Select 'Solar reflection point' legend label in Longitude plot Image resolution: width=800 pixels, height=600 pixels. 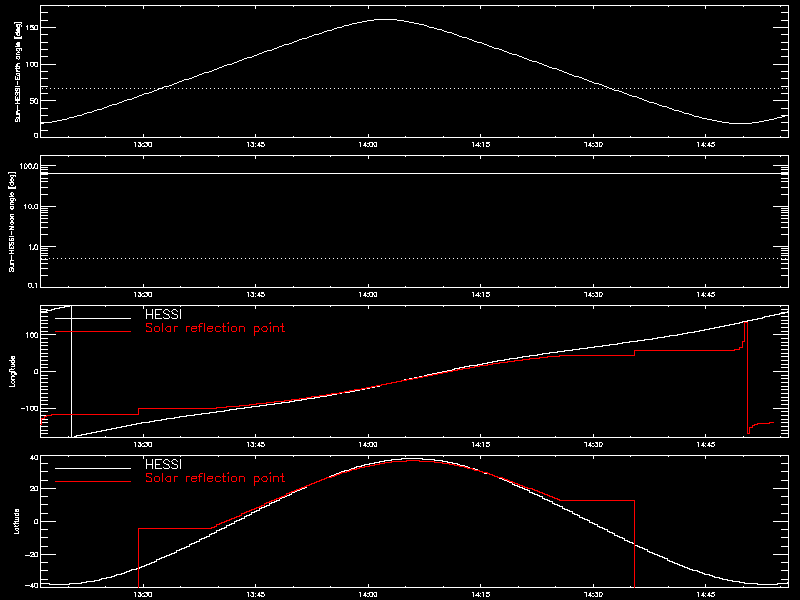pyautogui.click(x=215, y=328)
